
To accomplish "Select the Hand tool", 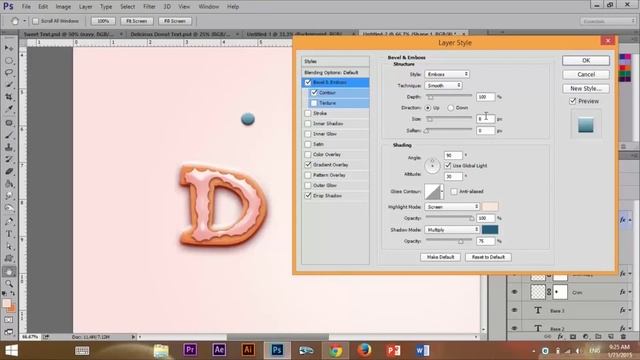I will click(x=9, y=271).
